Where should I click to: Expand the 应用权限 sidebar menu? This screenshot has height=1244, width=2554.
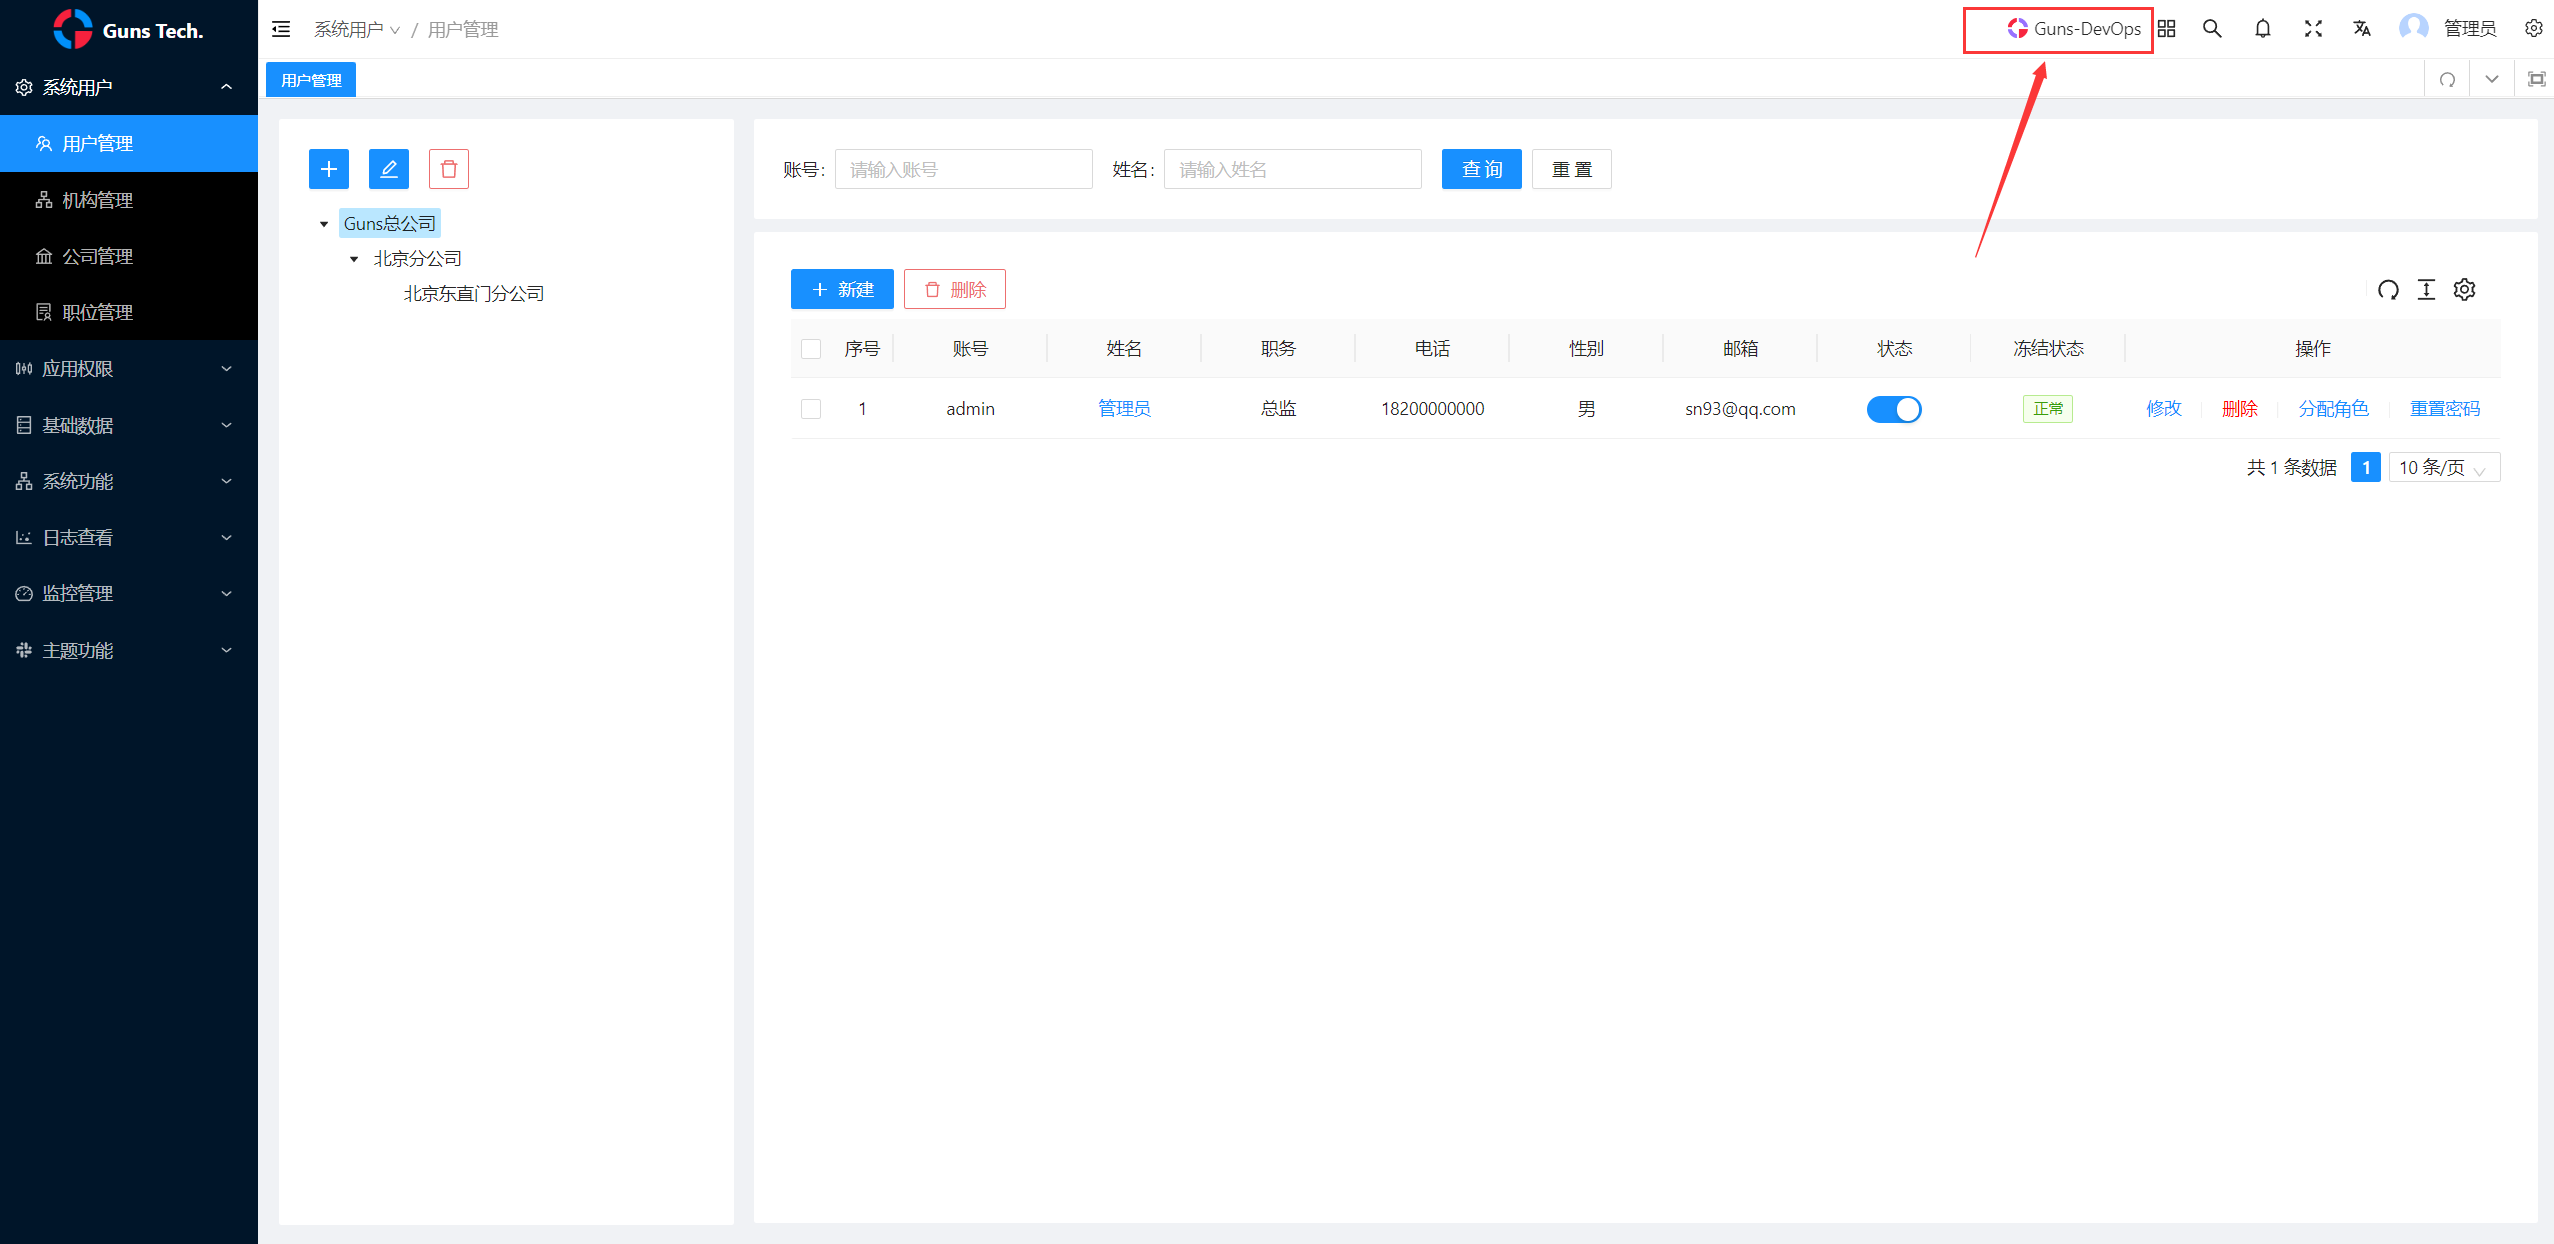point(128,369)
